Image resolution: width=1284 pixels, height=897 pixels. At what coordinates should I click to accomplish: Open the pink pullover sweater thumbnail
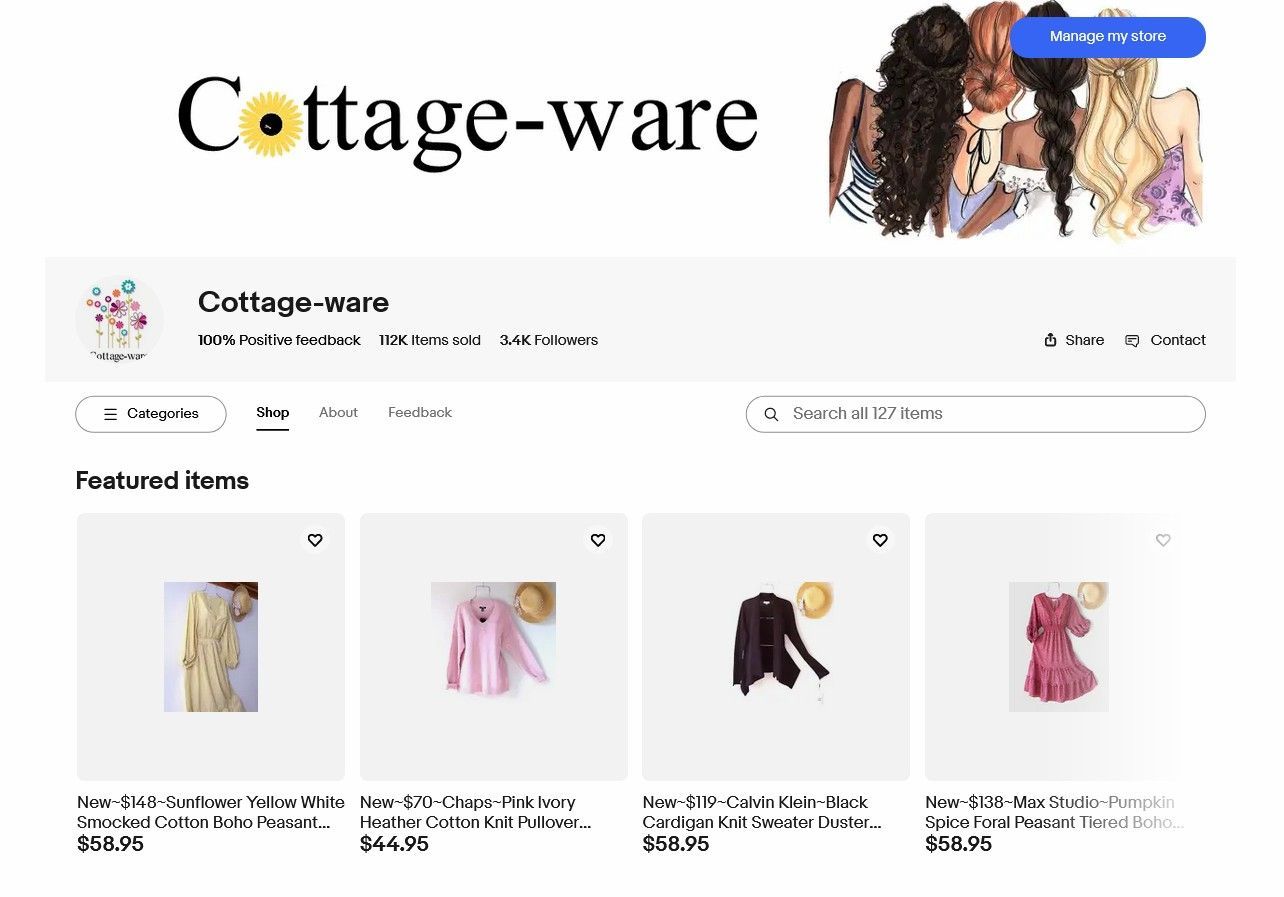tap(493, 647)
